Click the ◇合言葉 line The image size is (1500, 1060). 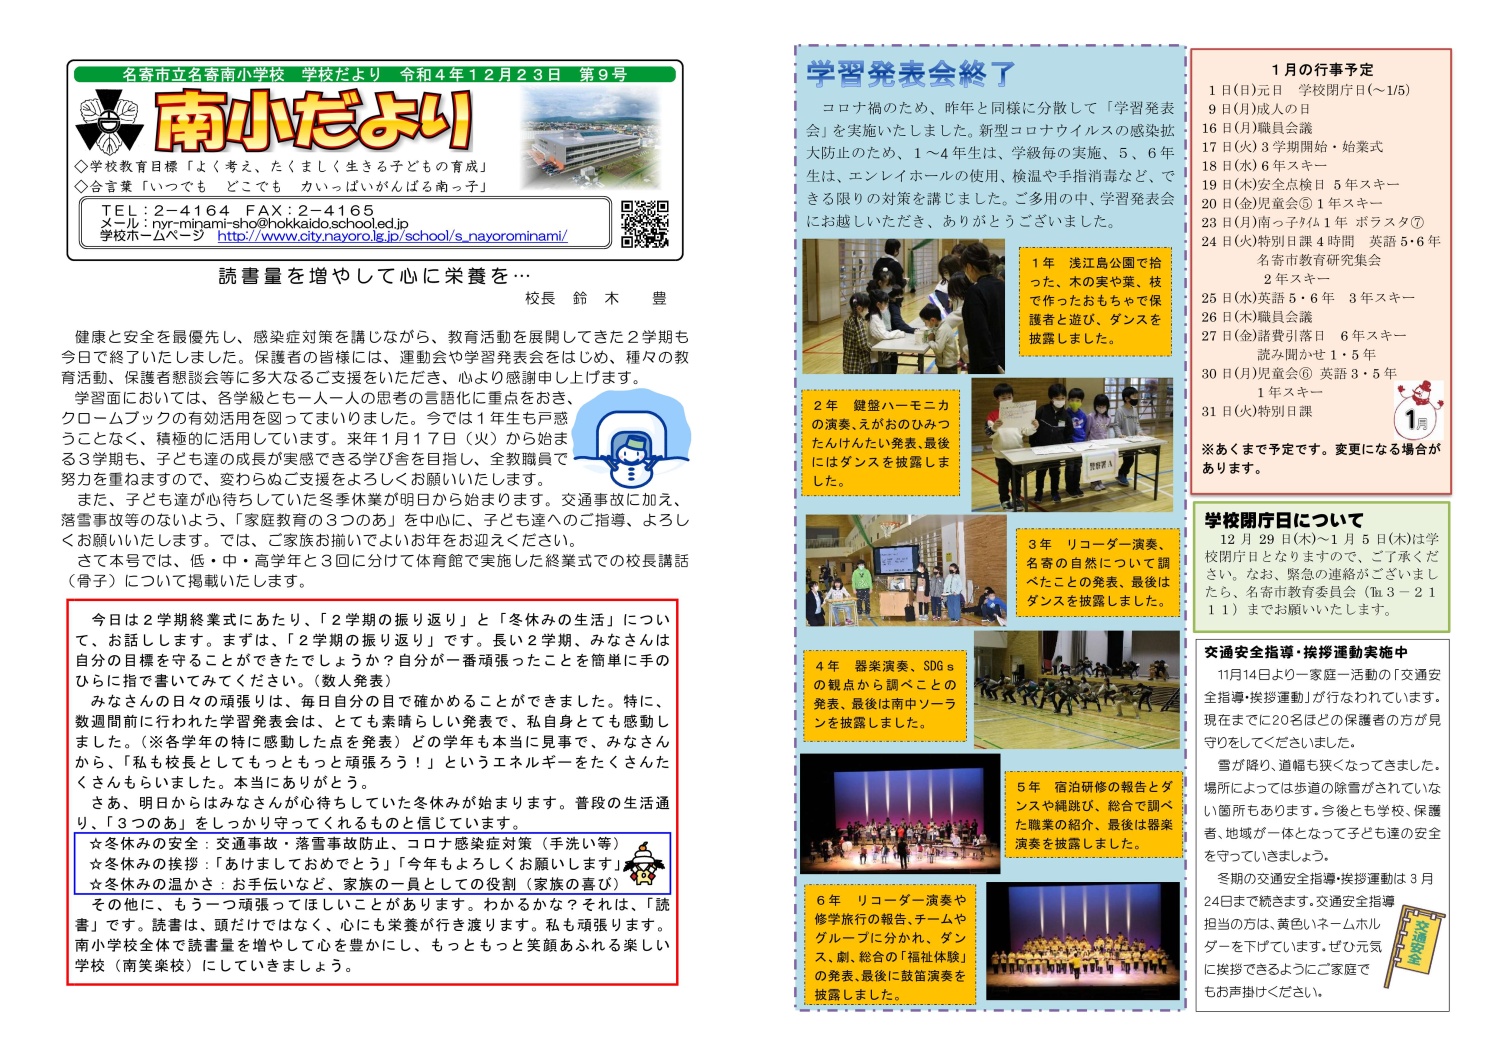(x=282, y=186)
